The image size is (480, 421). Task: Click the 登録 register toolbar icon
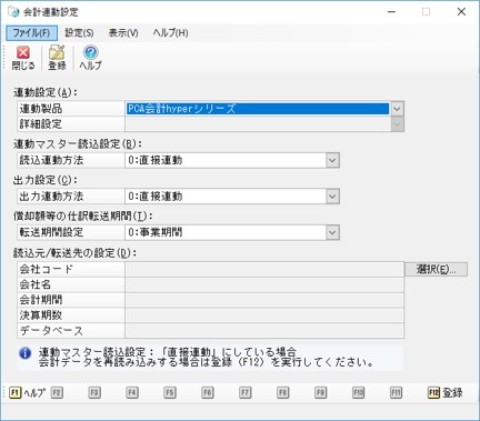57,58
